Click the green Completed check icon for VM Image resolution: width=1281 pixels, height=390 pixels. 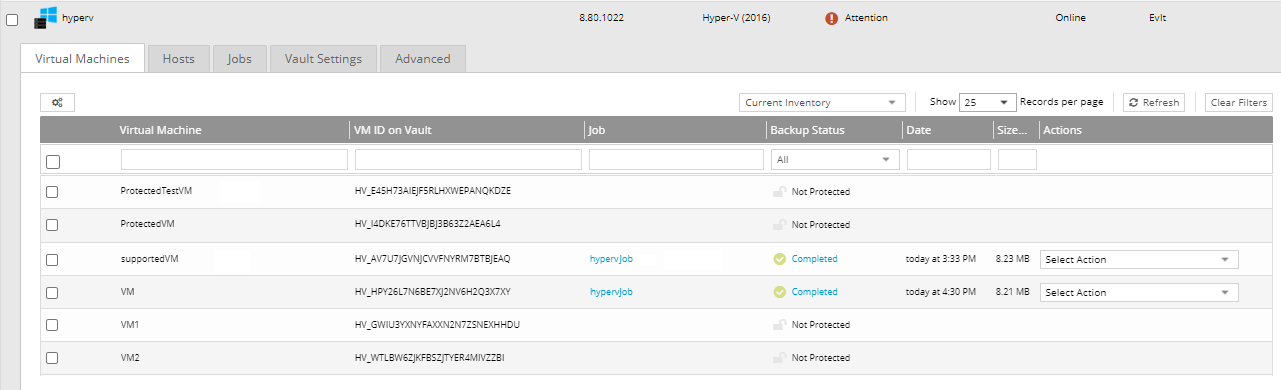pos(780,292)
